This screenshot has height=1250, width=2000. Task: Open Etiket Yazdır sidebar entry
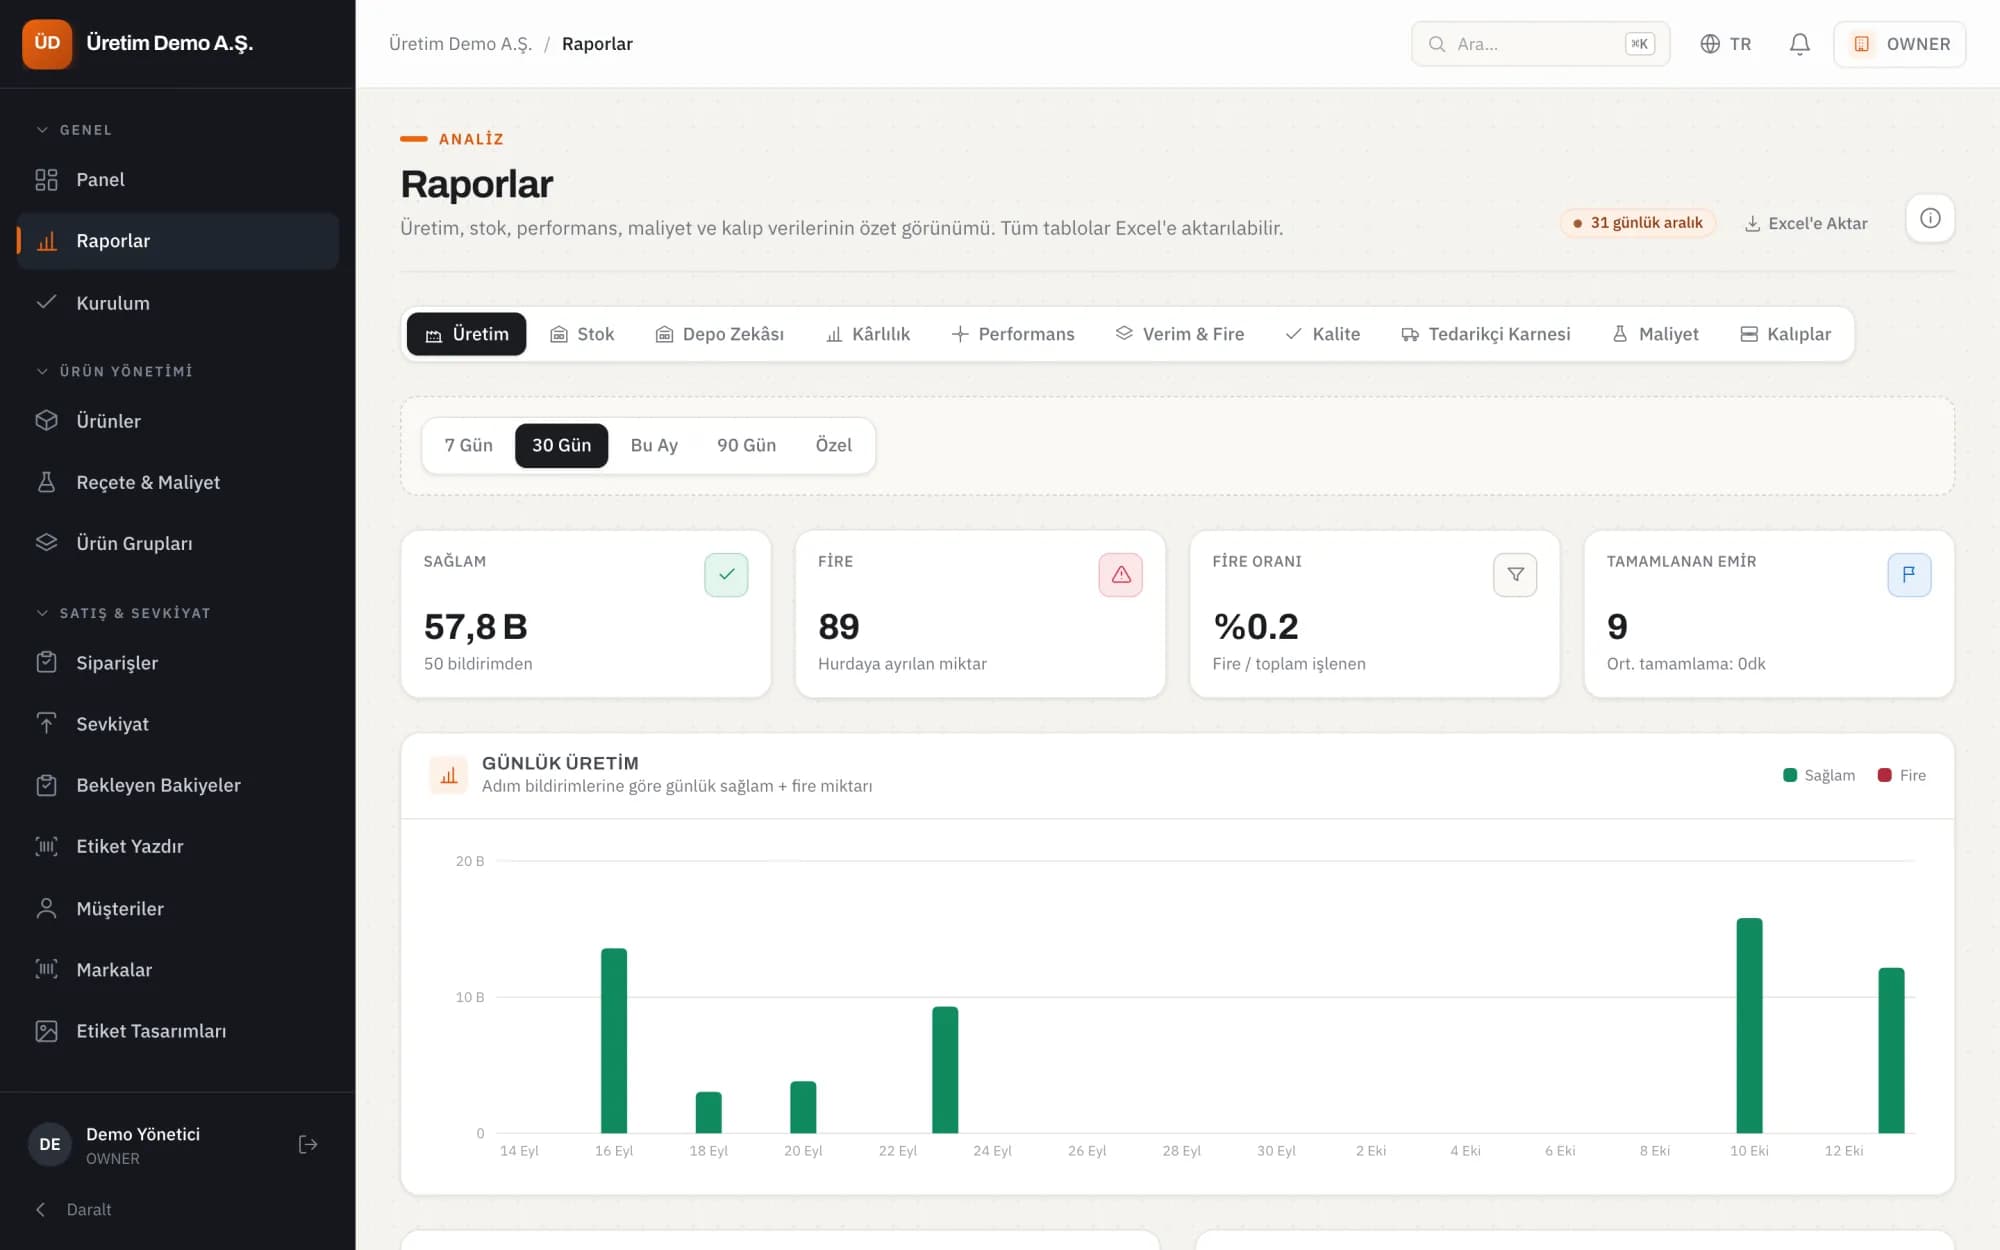[x=178, y=846]
